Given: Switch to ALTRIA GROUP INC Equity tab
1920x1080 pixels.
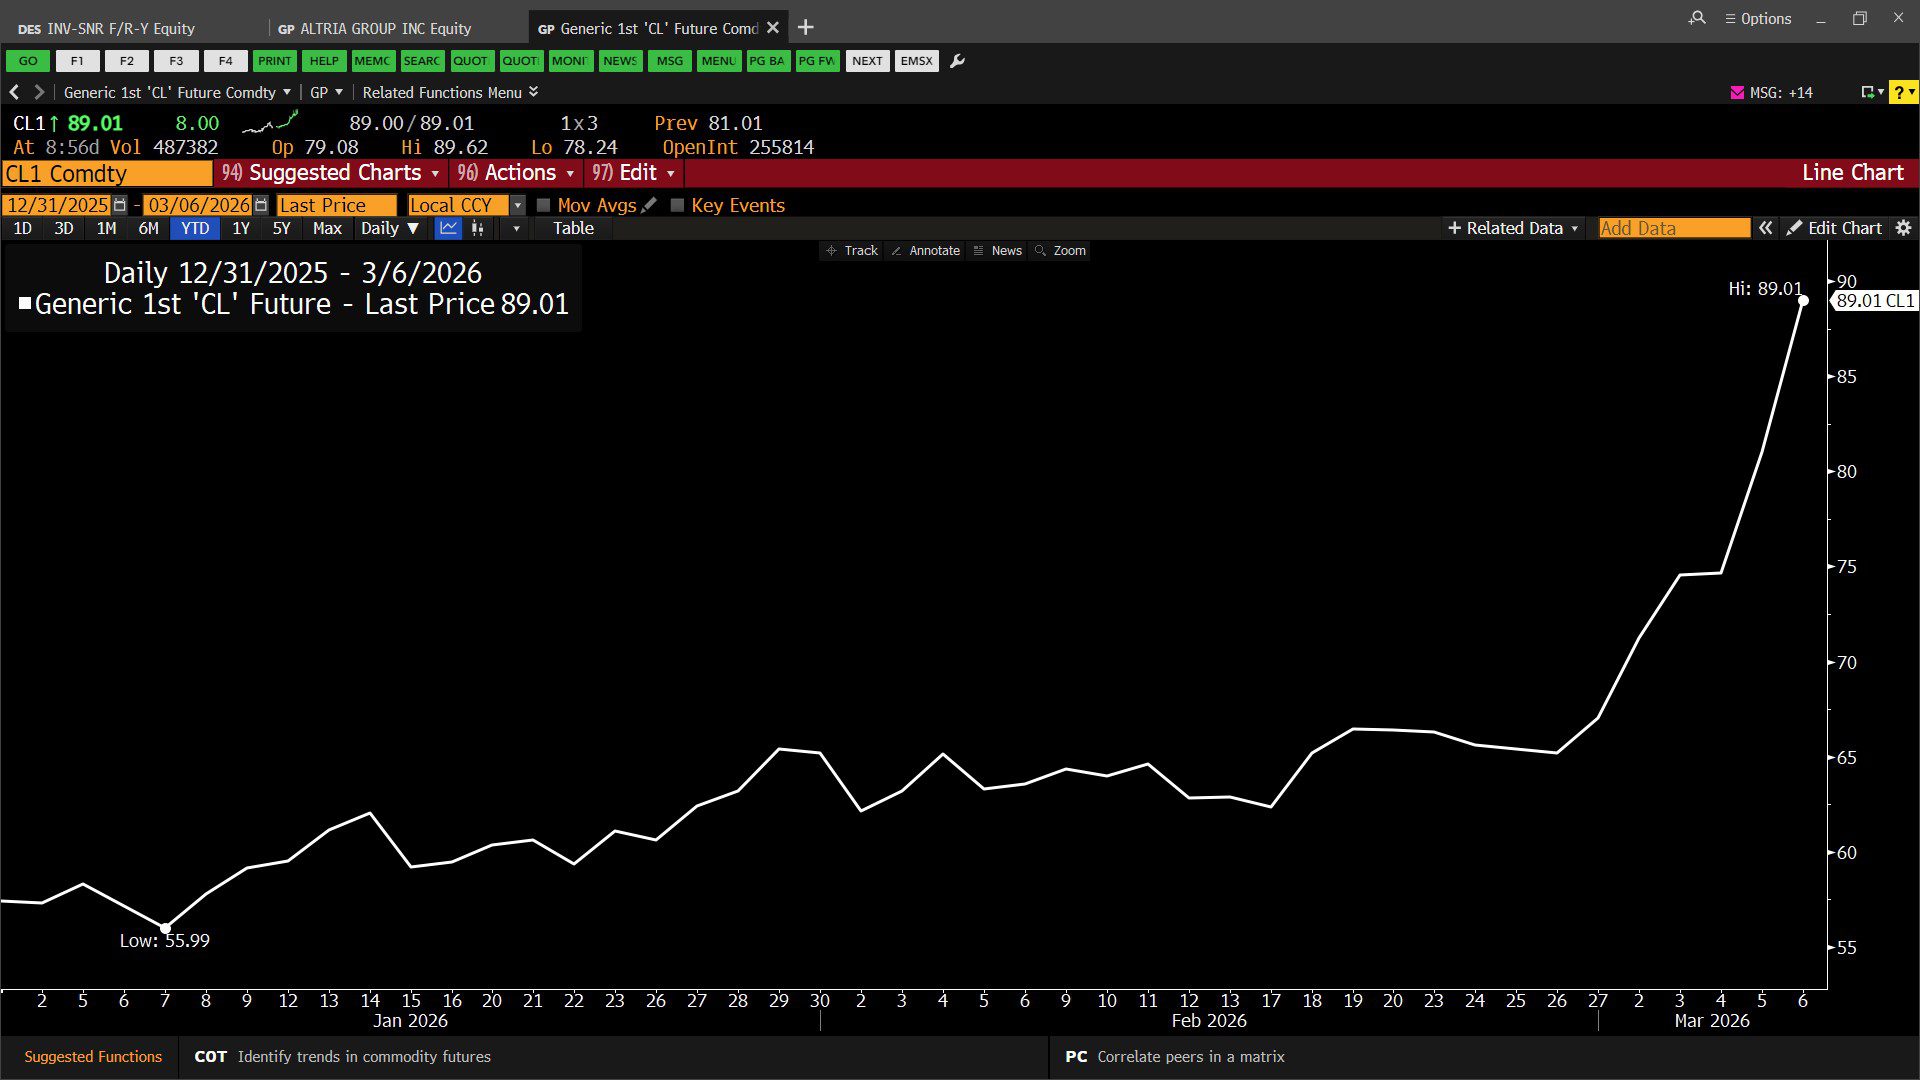Looking at the screenshot, I should [x=385, y=28].
